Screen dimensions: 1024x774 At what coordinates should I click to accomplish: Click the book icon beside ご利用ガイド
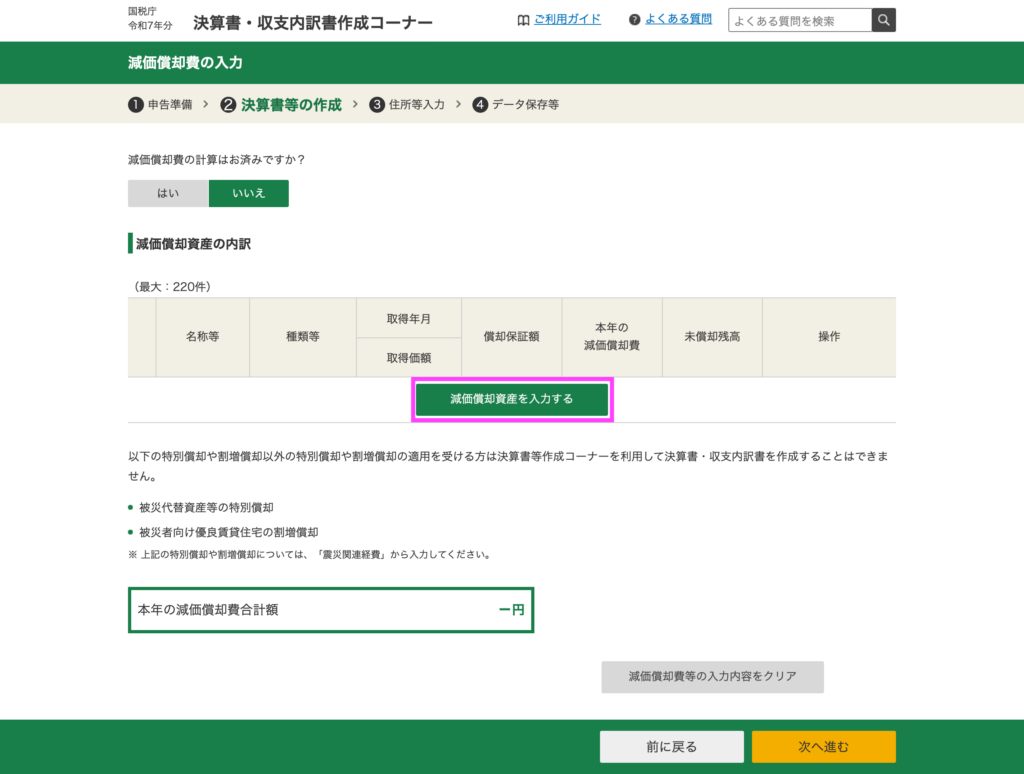click(523, 20)
